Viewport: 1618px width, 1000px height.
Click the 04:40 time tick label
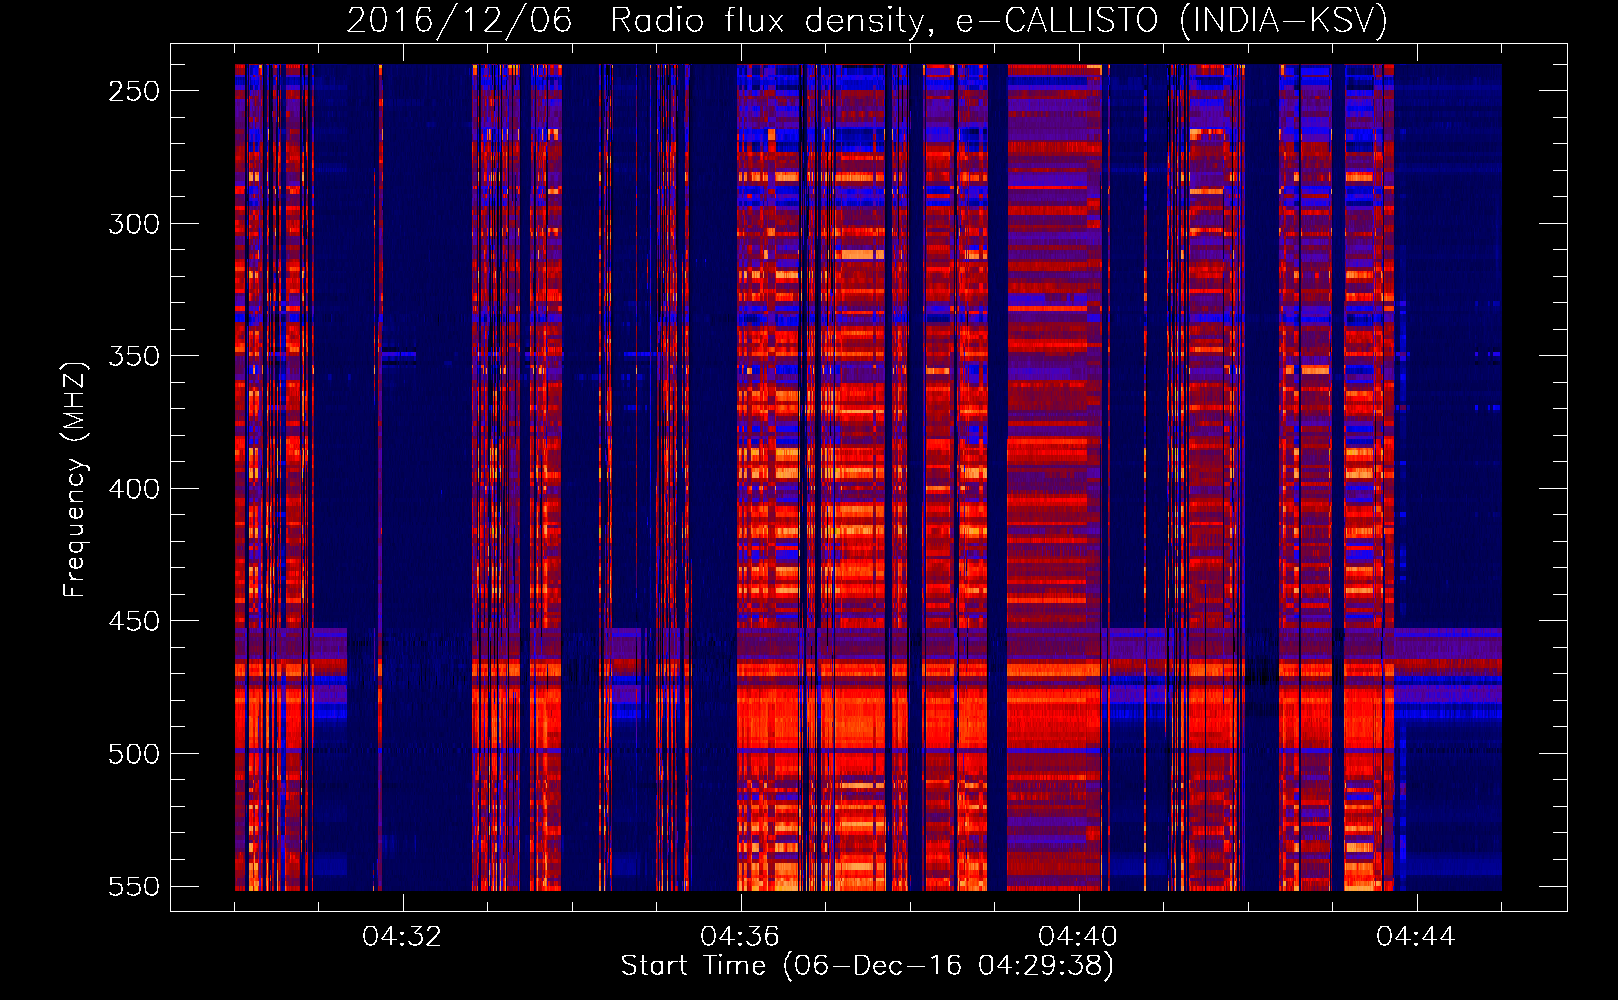click(1078, 937)
